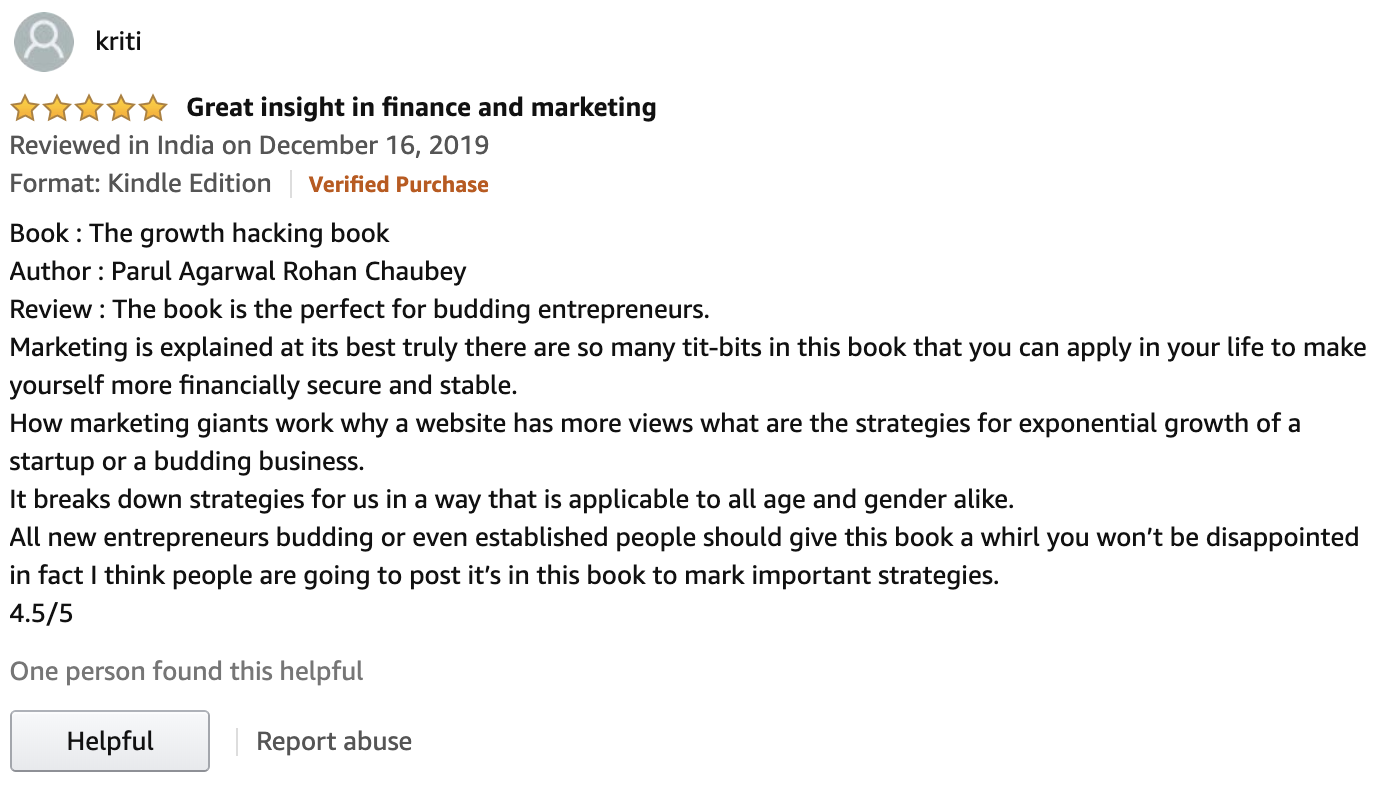Mark this review as Helpful

[x=110, y=741]
